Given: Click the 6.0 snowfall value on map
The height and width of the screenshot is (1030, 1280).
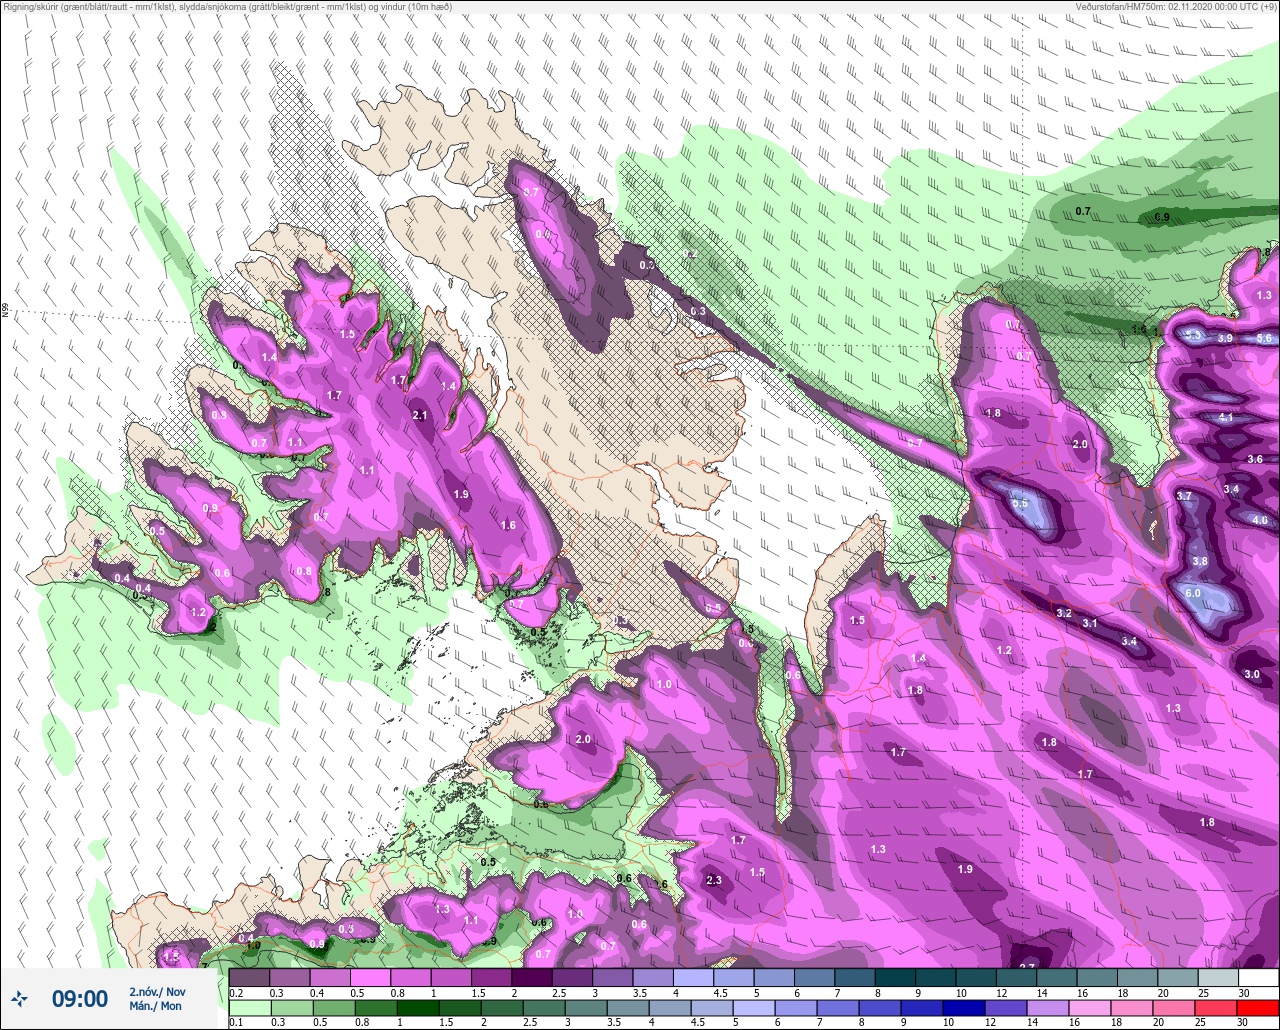Looking at the screenshot, I should [x=1192, y=593].
